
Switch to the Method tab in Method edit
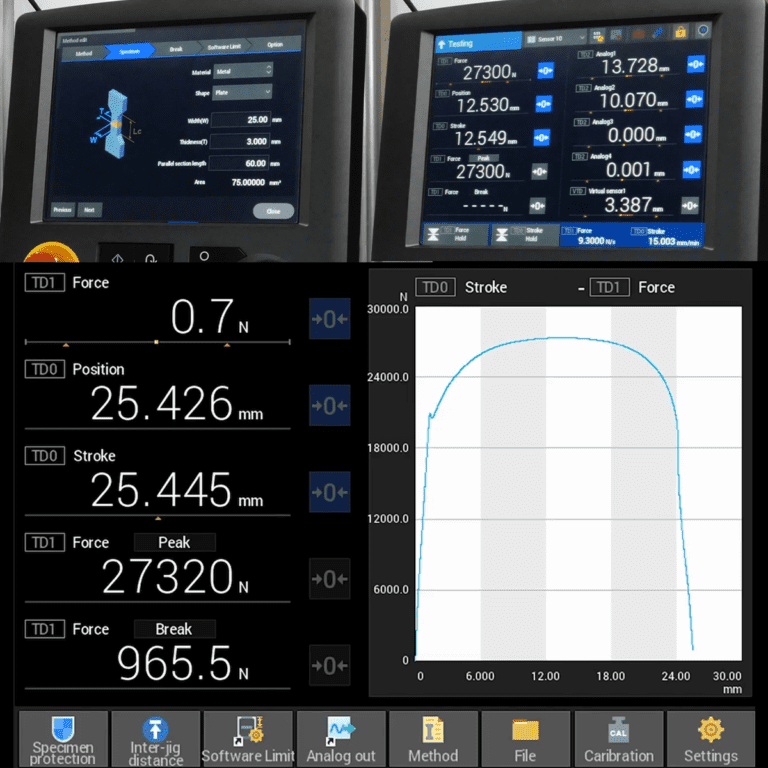pyautogui.click(x=84, y=53)
